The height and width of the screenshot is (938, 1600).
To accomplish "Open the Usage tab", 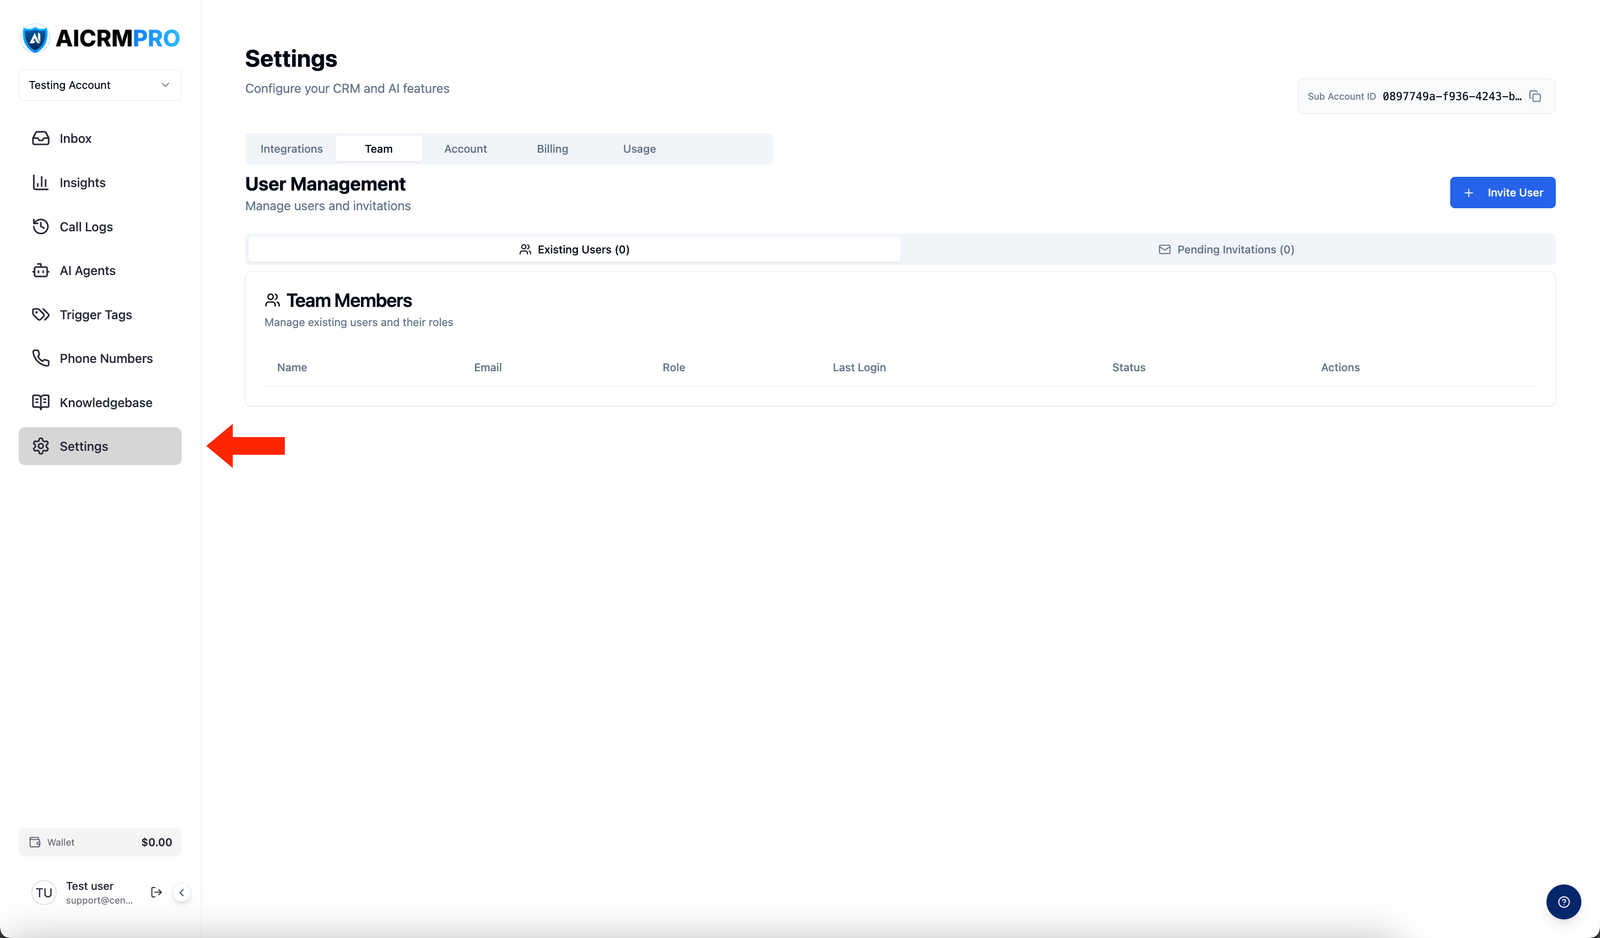I will [x=639, y=149].
